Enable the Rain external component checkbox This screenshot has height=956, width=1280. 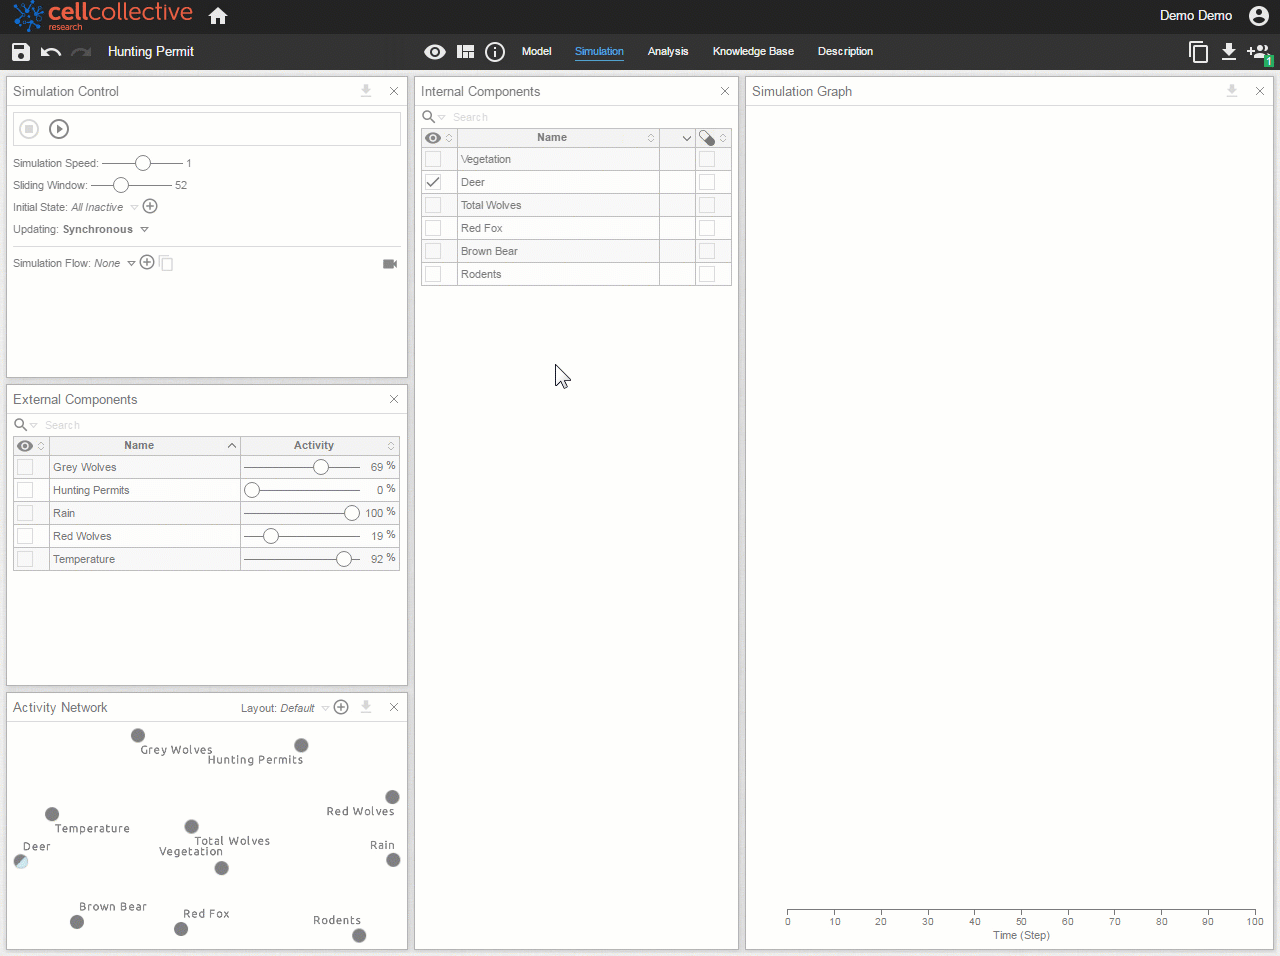pos(25,513)
